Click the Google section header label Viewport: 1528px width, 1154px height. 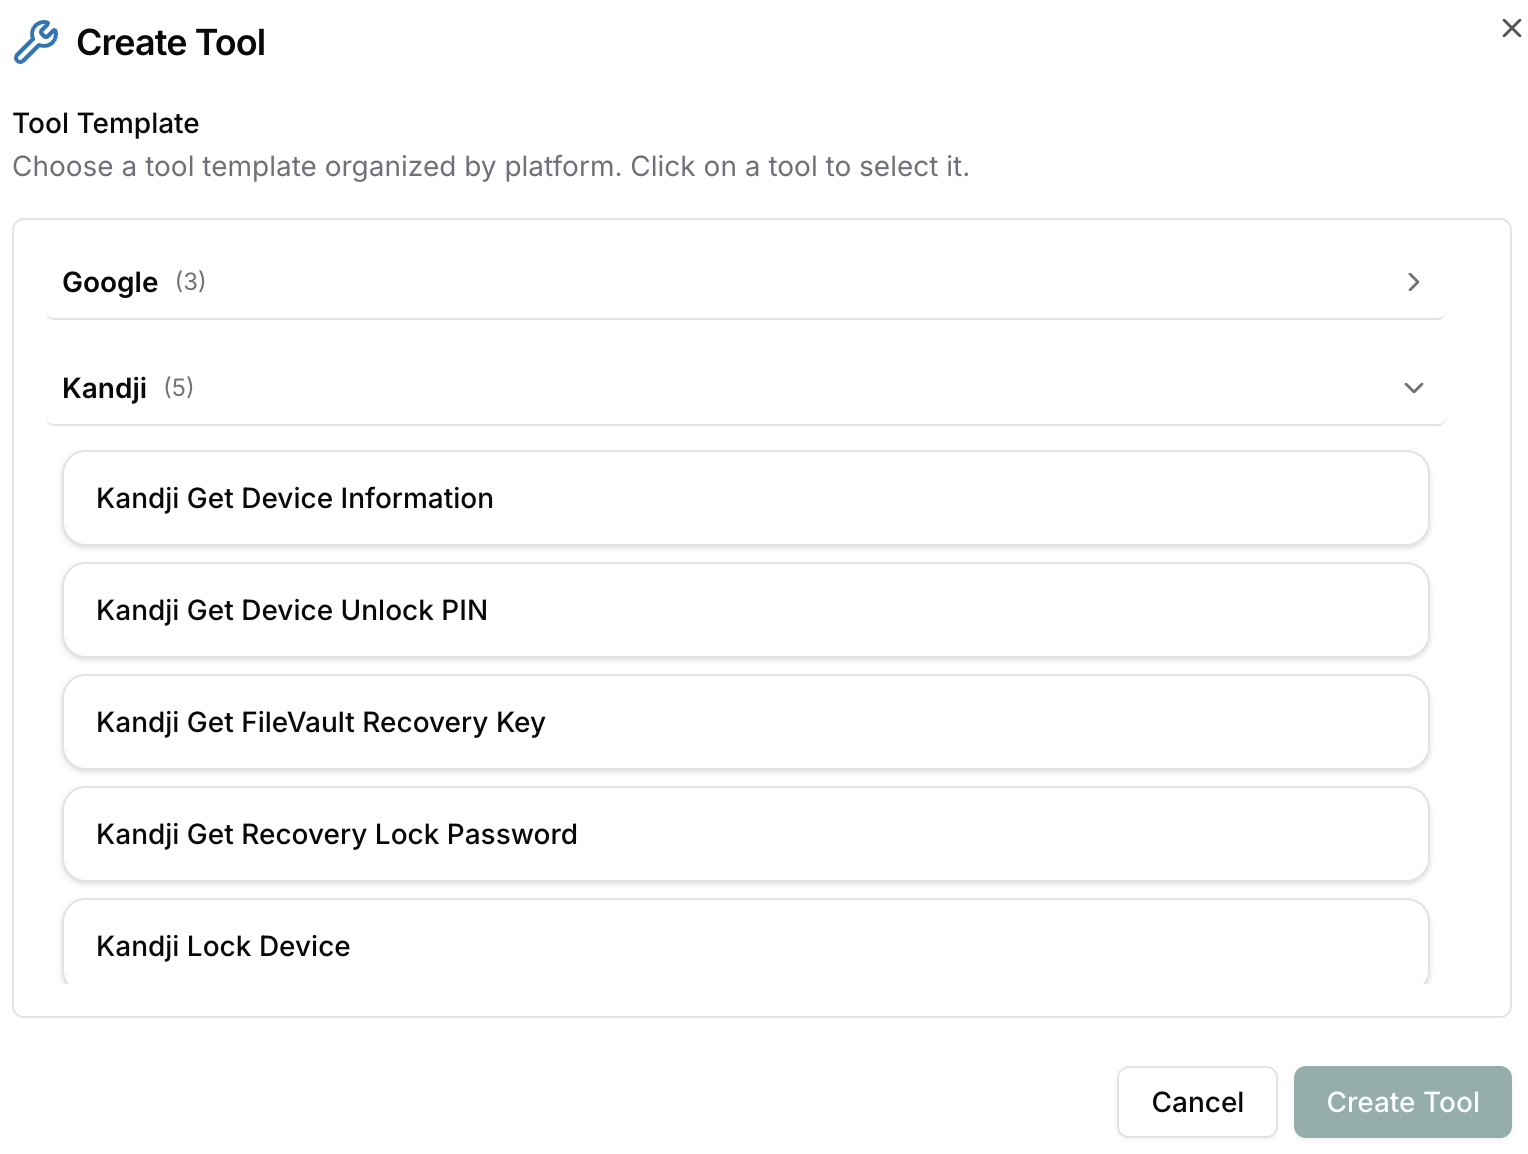[110, 282]
